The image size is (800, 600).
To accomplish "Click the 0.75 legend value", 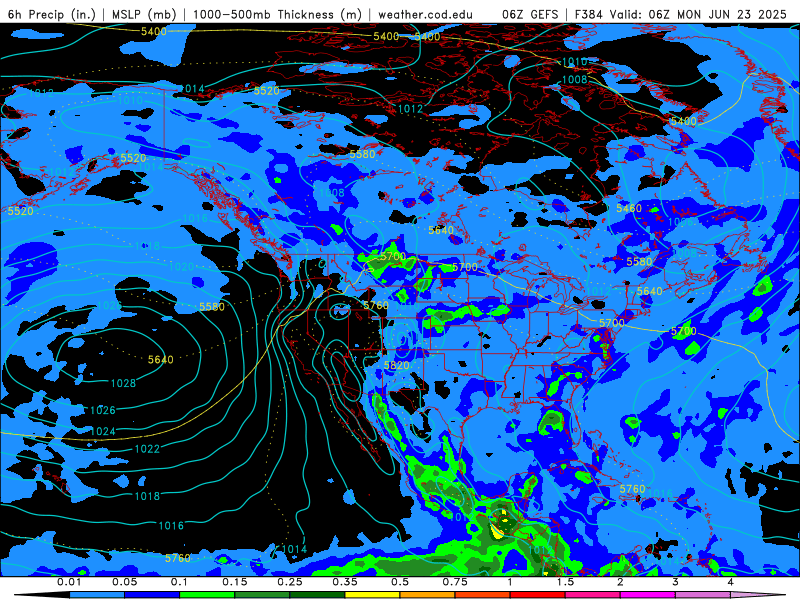I will tap(455, 582).
